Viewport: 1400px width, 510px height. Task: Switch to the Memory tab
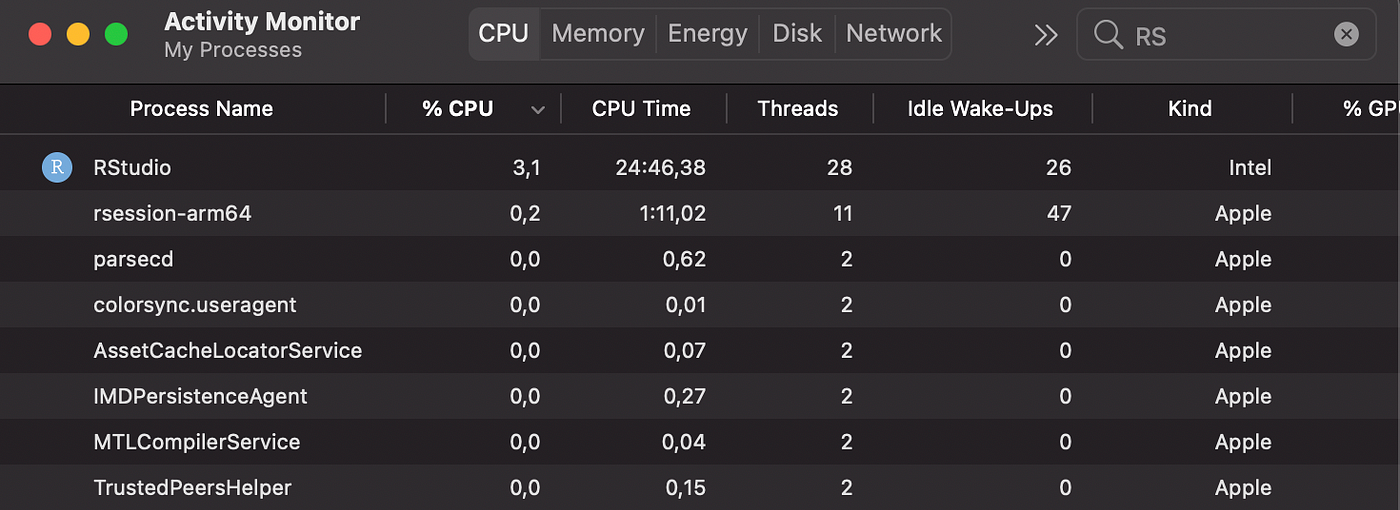pos(598,34)
